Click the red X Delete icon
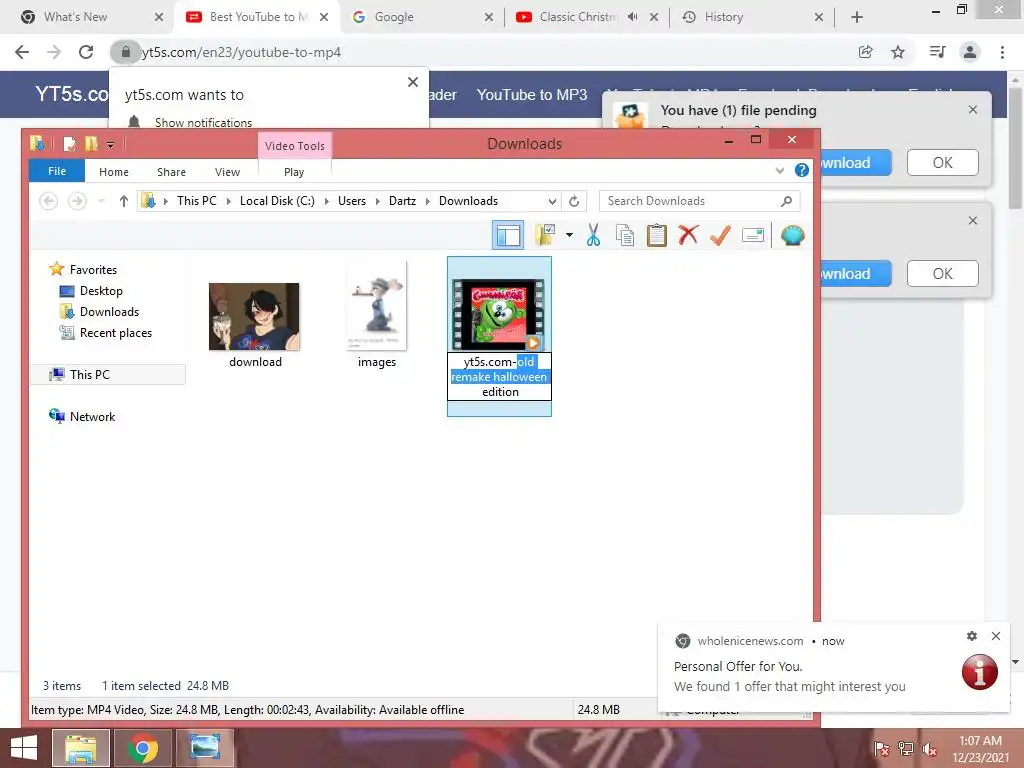This screenshot has width=1024, height=768. (688, 235)
